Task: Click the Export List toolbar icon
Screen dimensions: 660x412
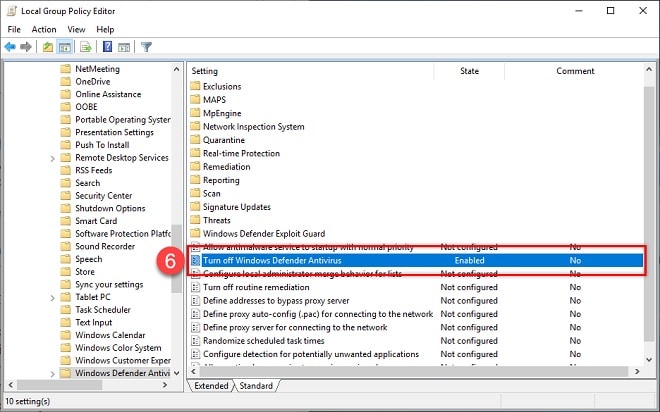Action: [85, 47]
